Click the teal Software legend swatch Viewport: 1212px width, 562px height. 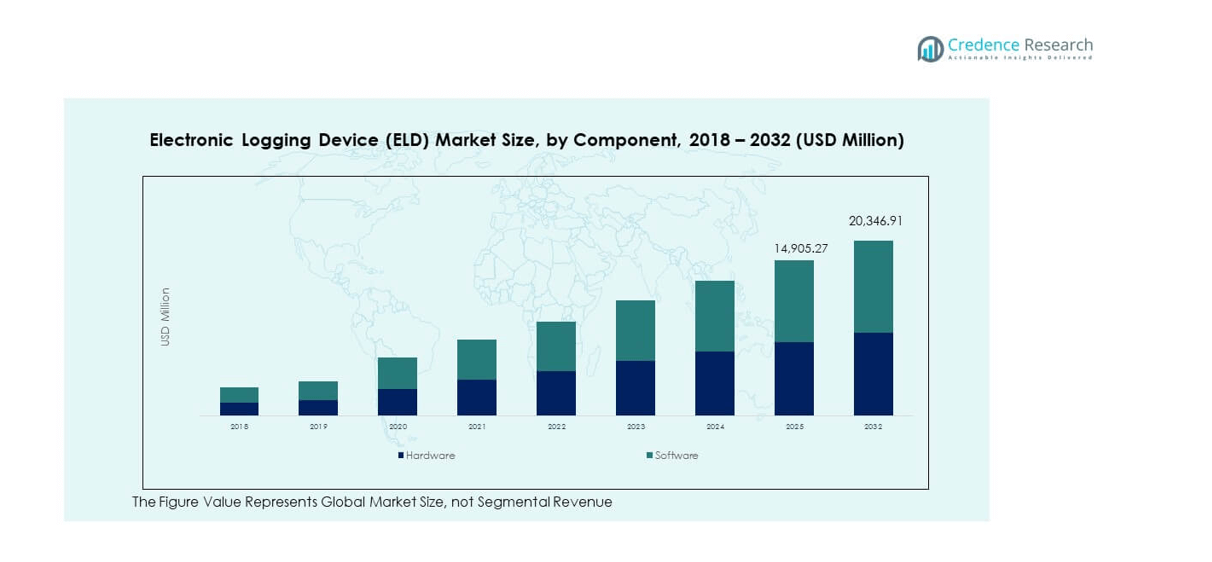click(649, 455)
